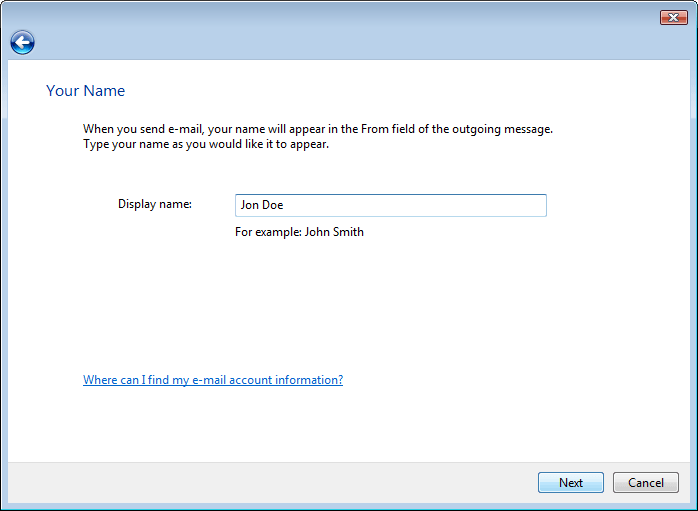The image size is (698, 511).
Task: Click the empty window title bar
Action: click(330, 17)
